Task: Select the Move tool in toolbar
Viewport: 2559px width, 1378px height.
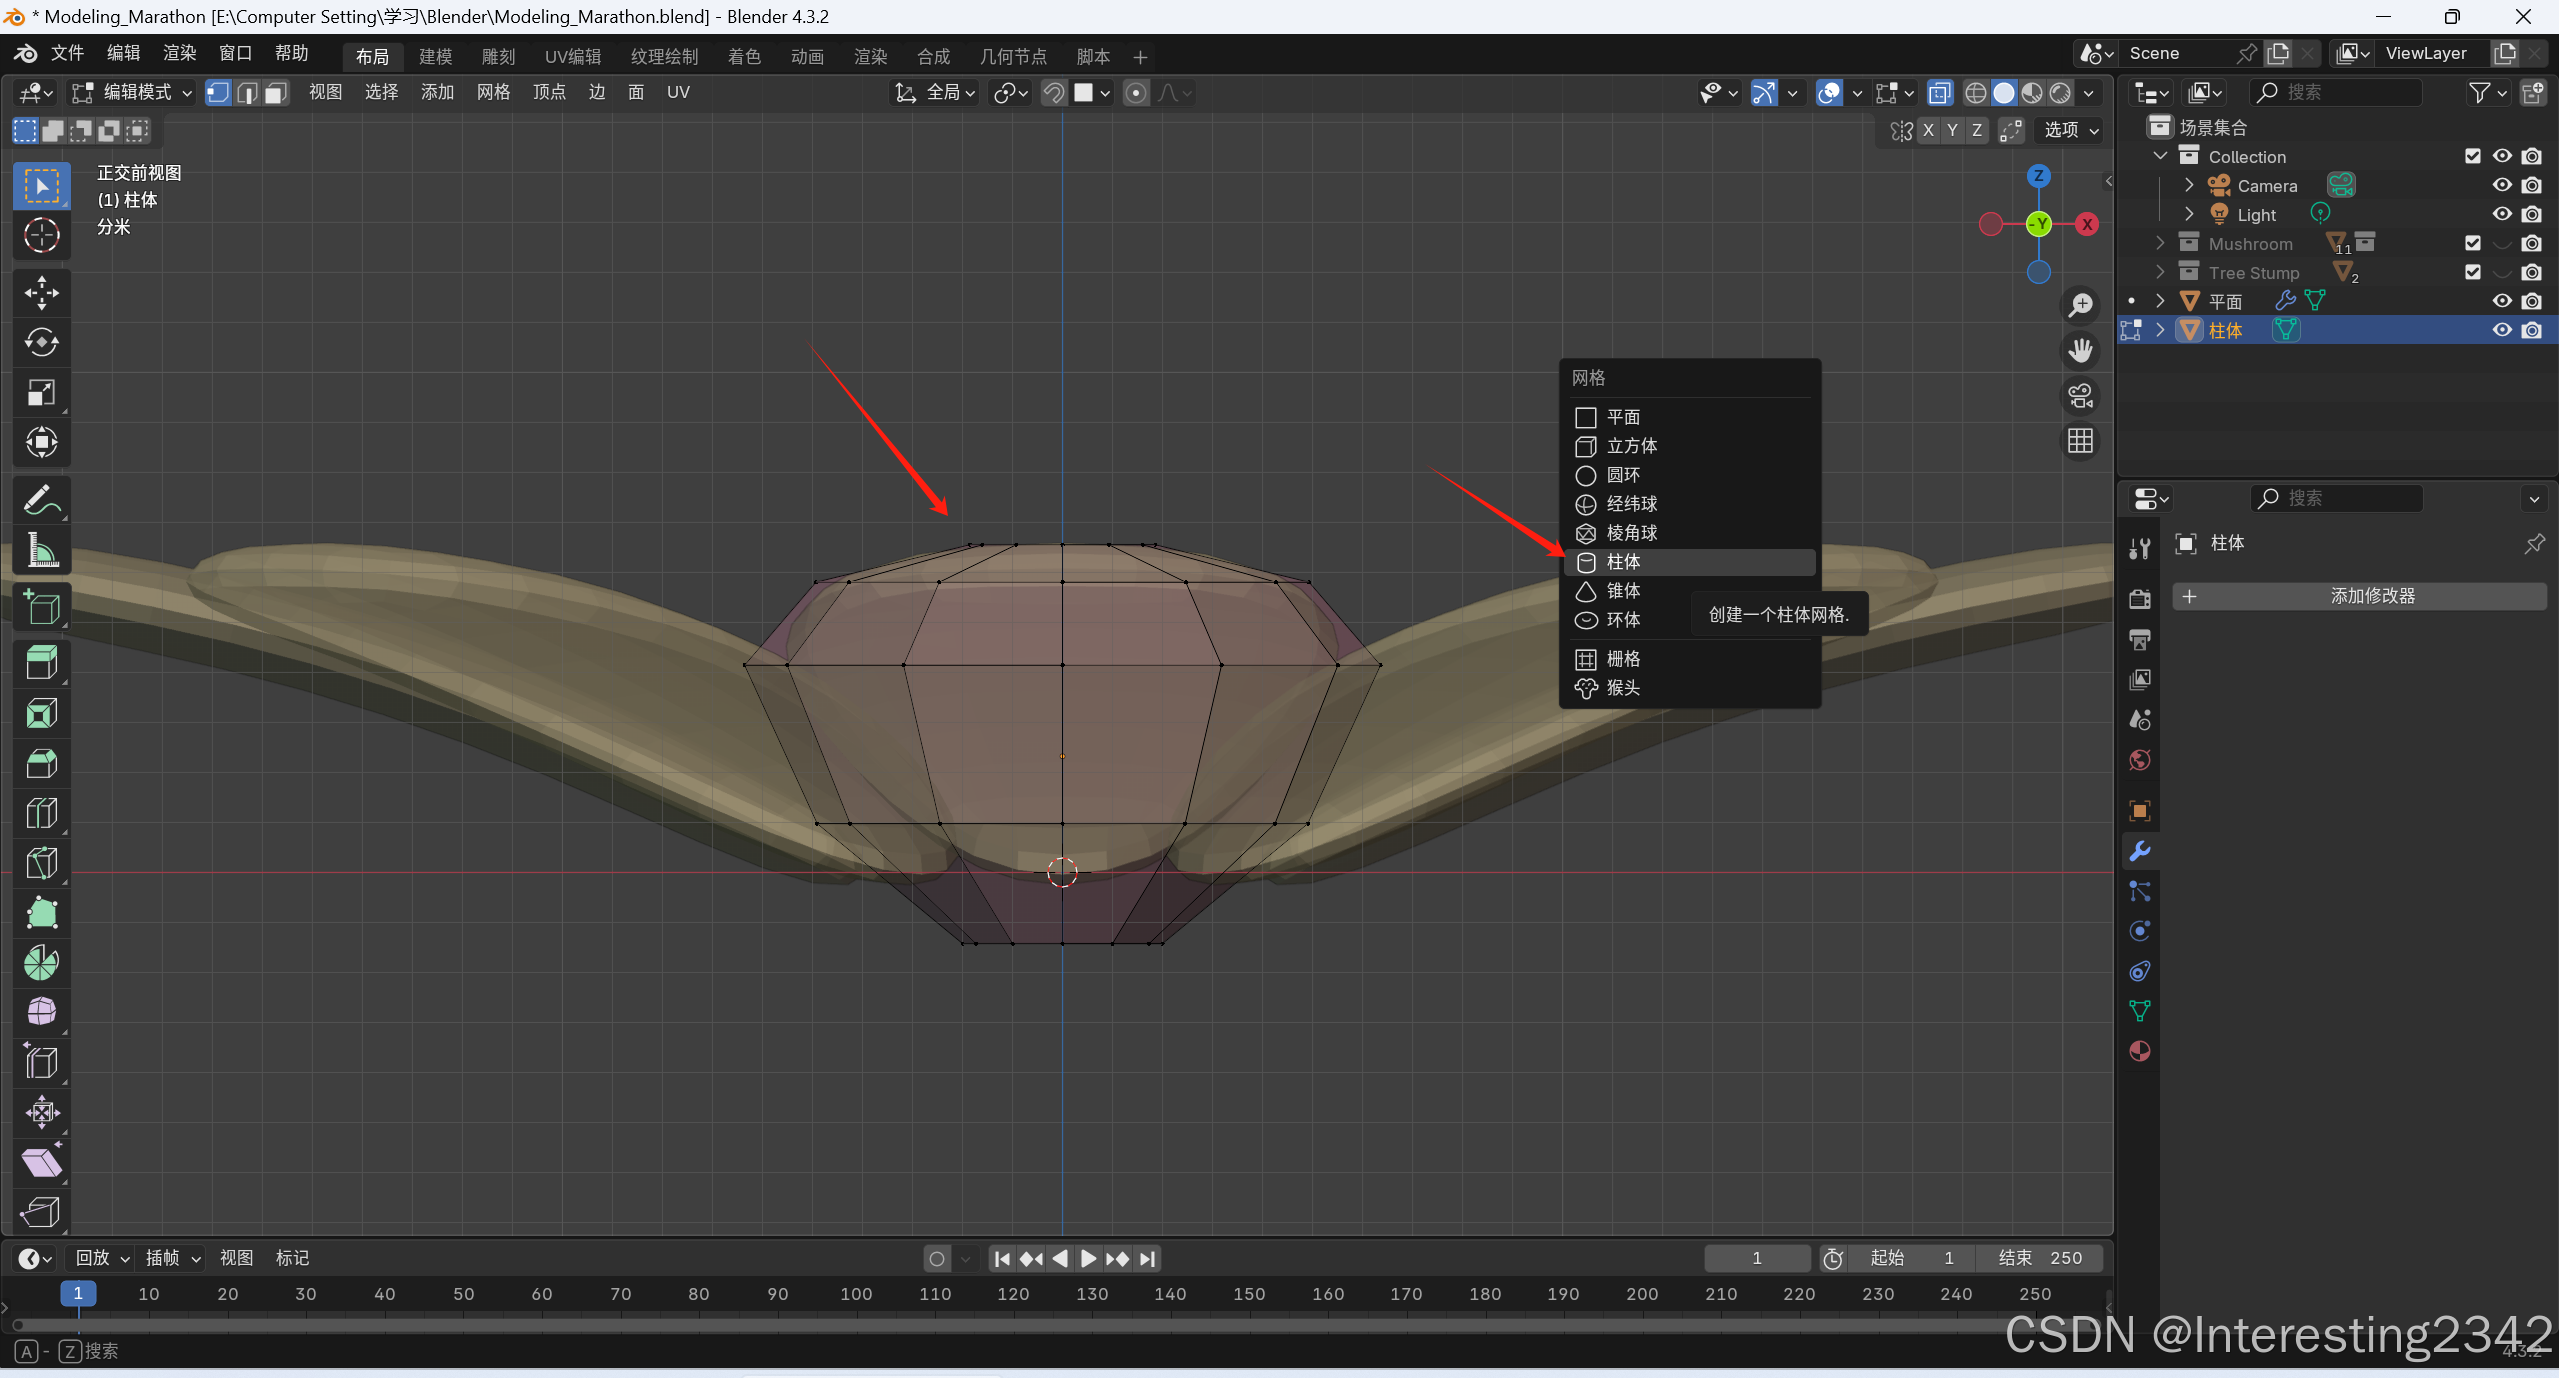Action: tap(41, 293)
